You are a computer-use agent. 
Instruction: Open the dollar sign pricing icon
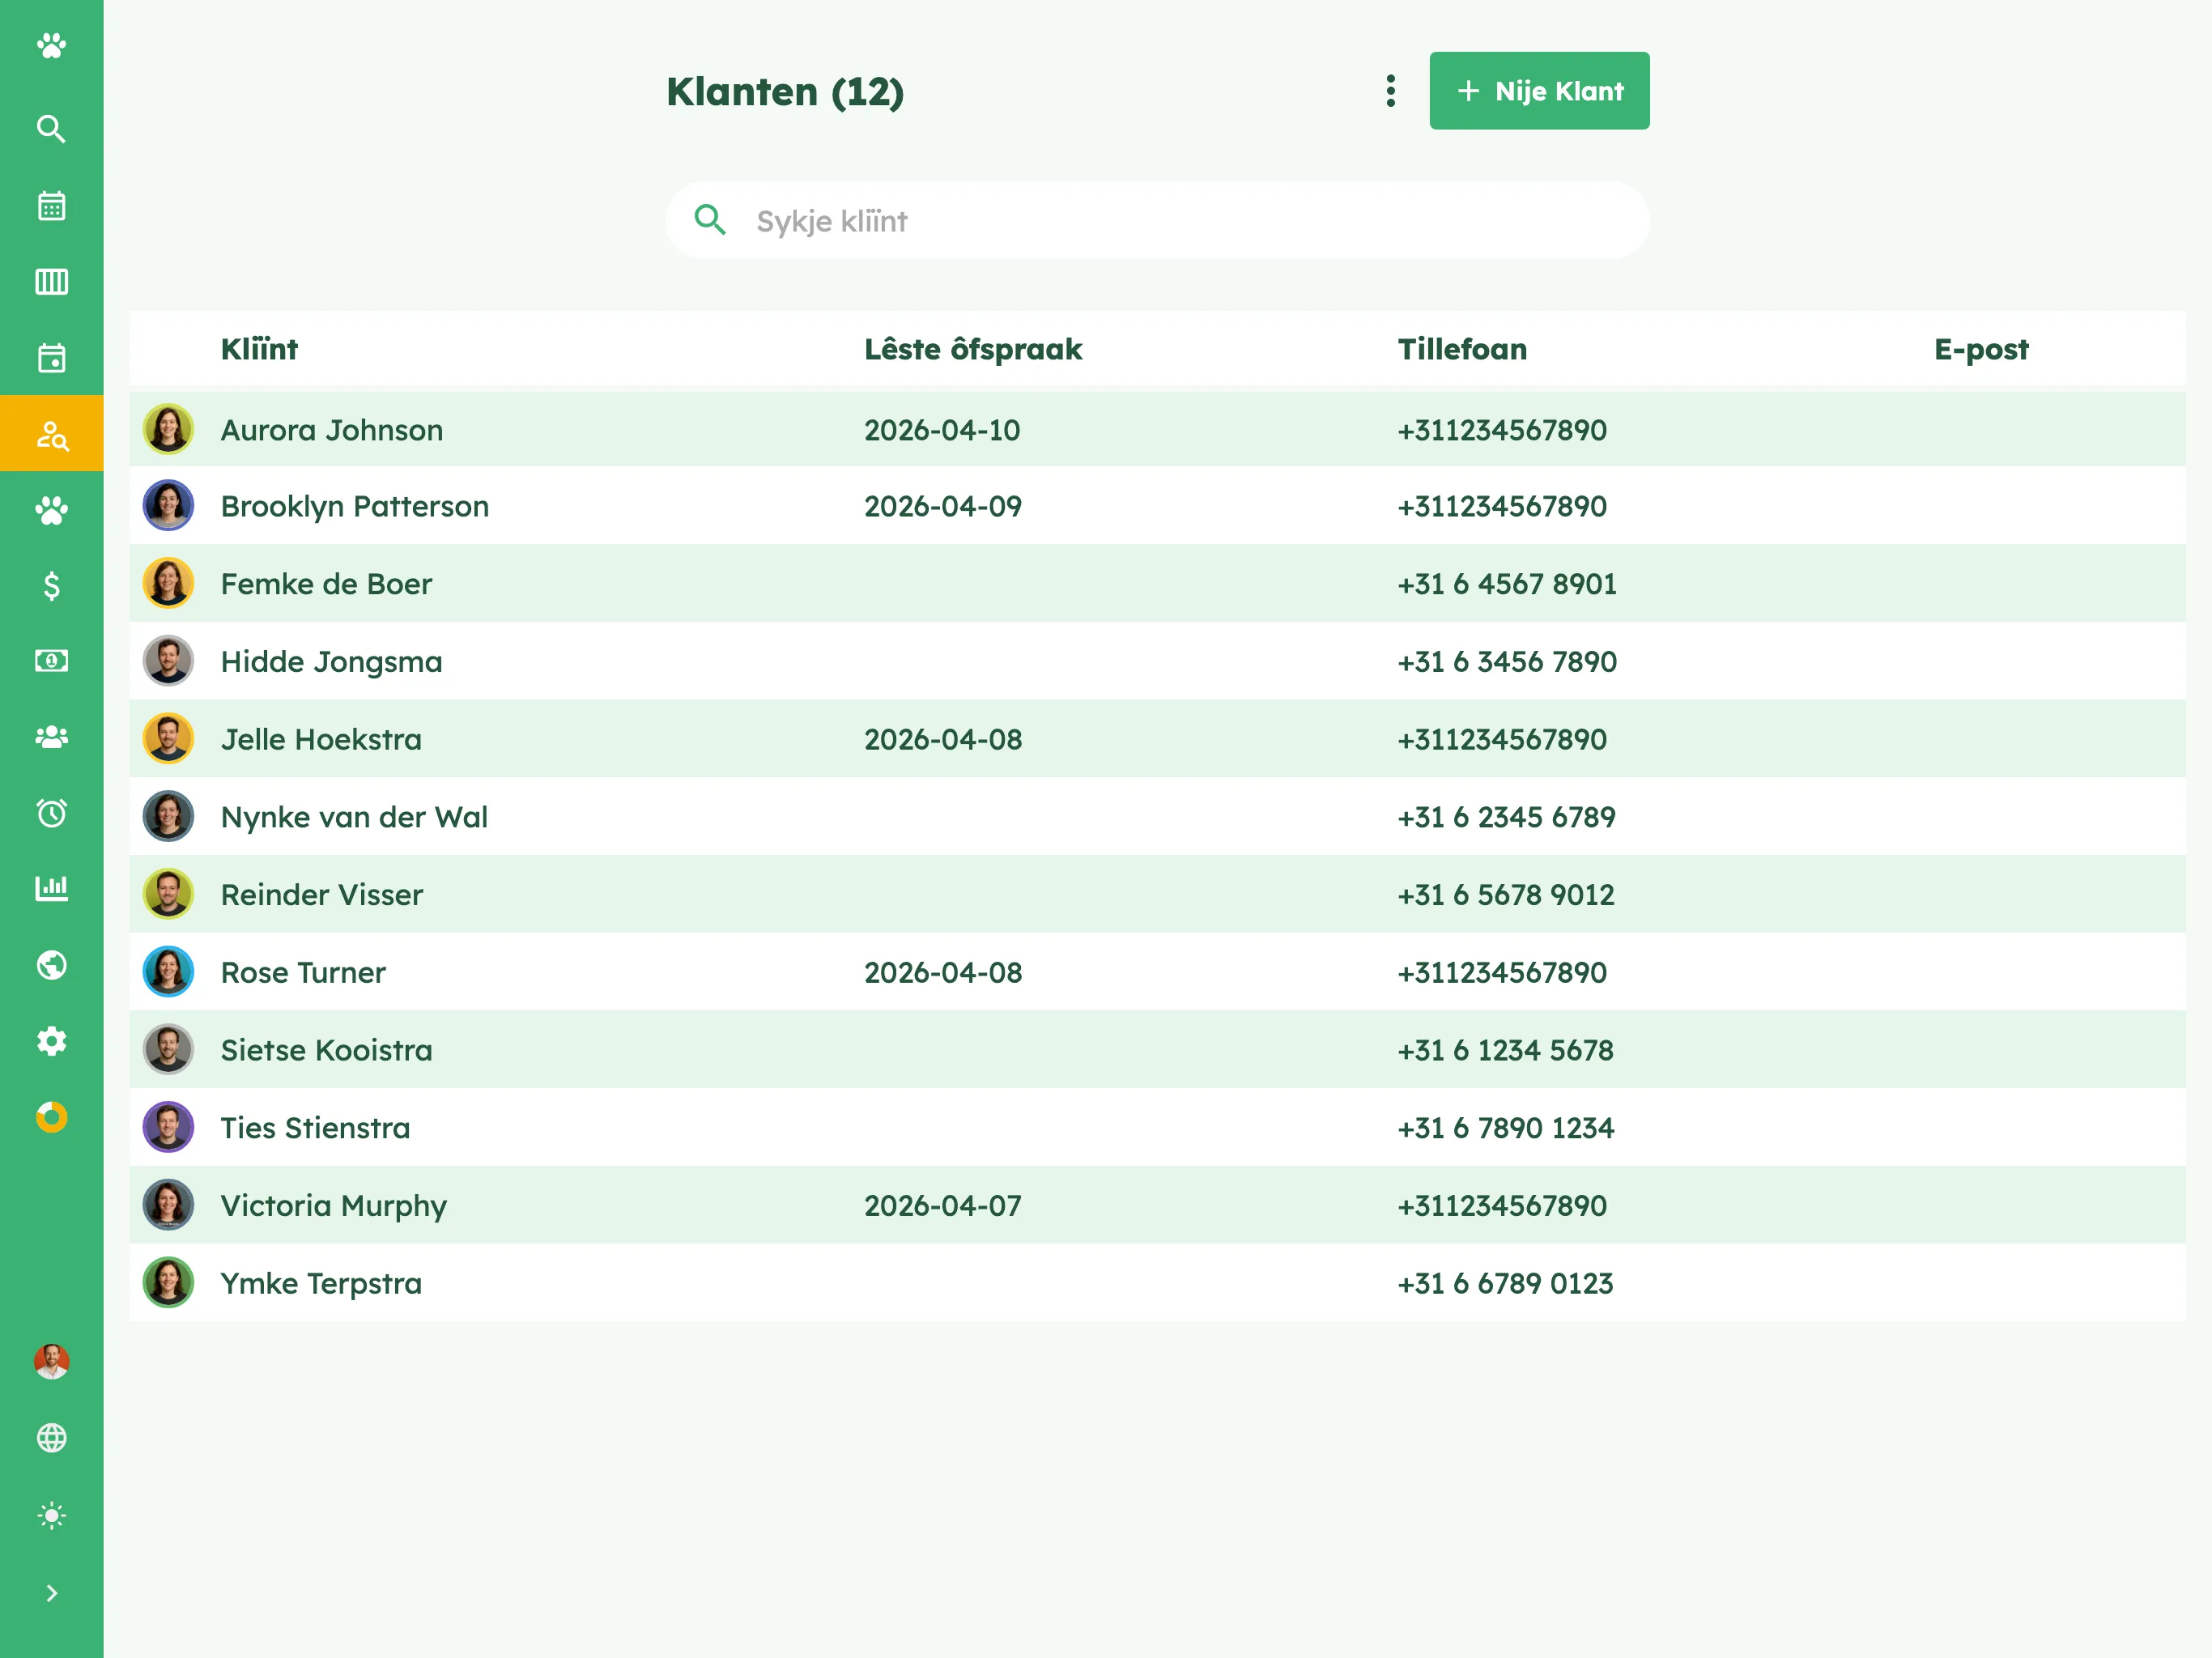[51, 585]
